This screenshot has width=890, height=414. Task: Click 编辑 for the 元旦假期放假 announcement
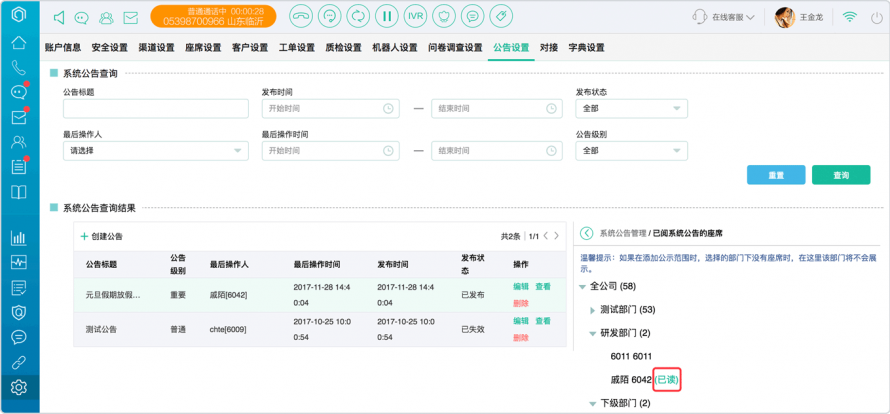click(x=520, y=287)
